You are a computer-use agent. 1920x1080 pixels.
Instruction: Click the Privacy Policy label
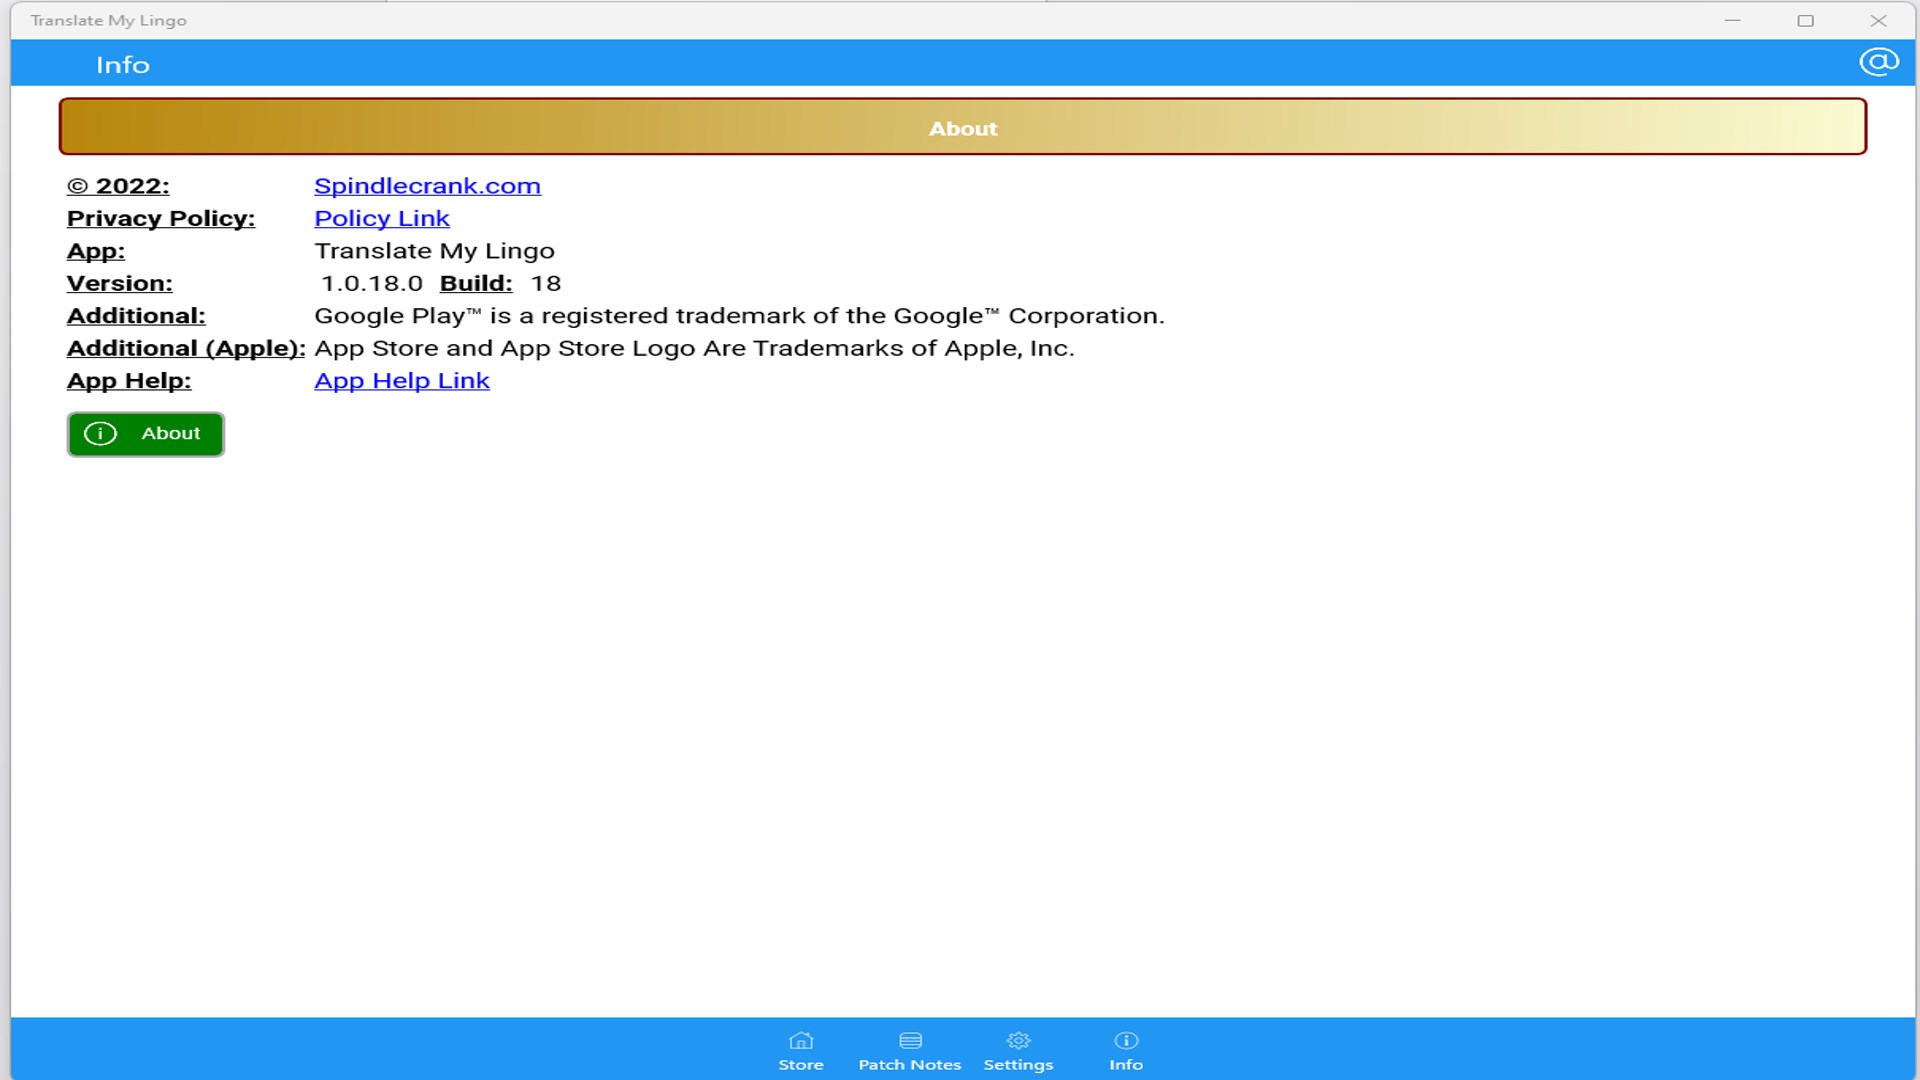point(160,218)
